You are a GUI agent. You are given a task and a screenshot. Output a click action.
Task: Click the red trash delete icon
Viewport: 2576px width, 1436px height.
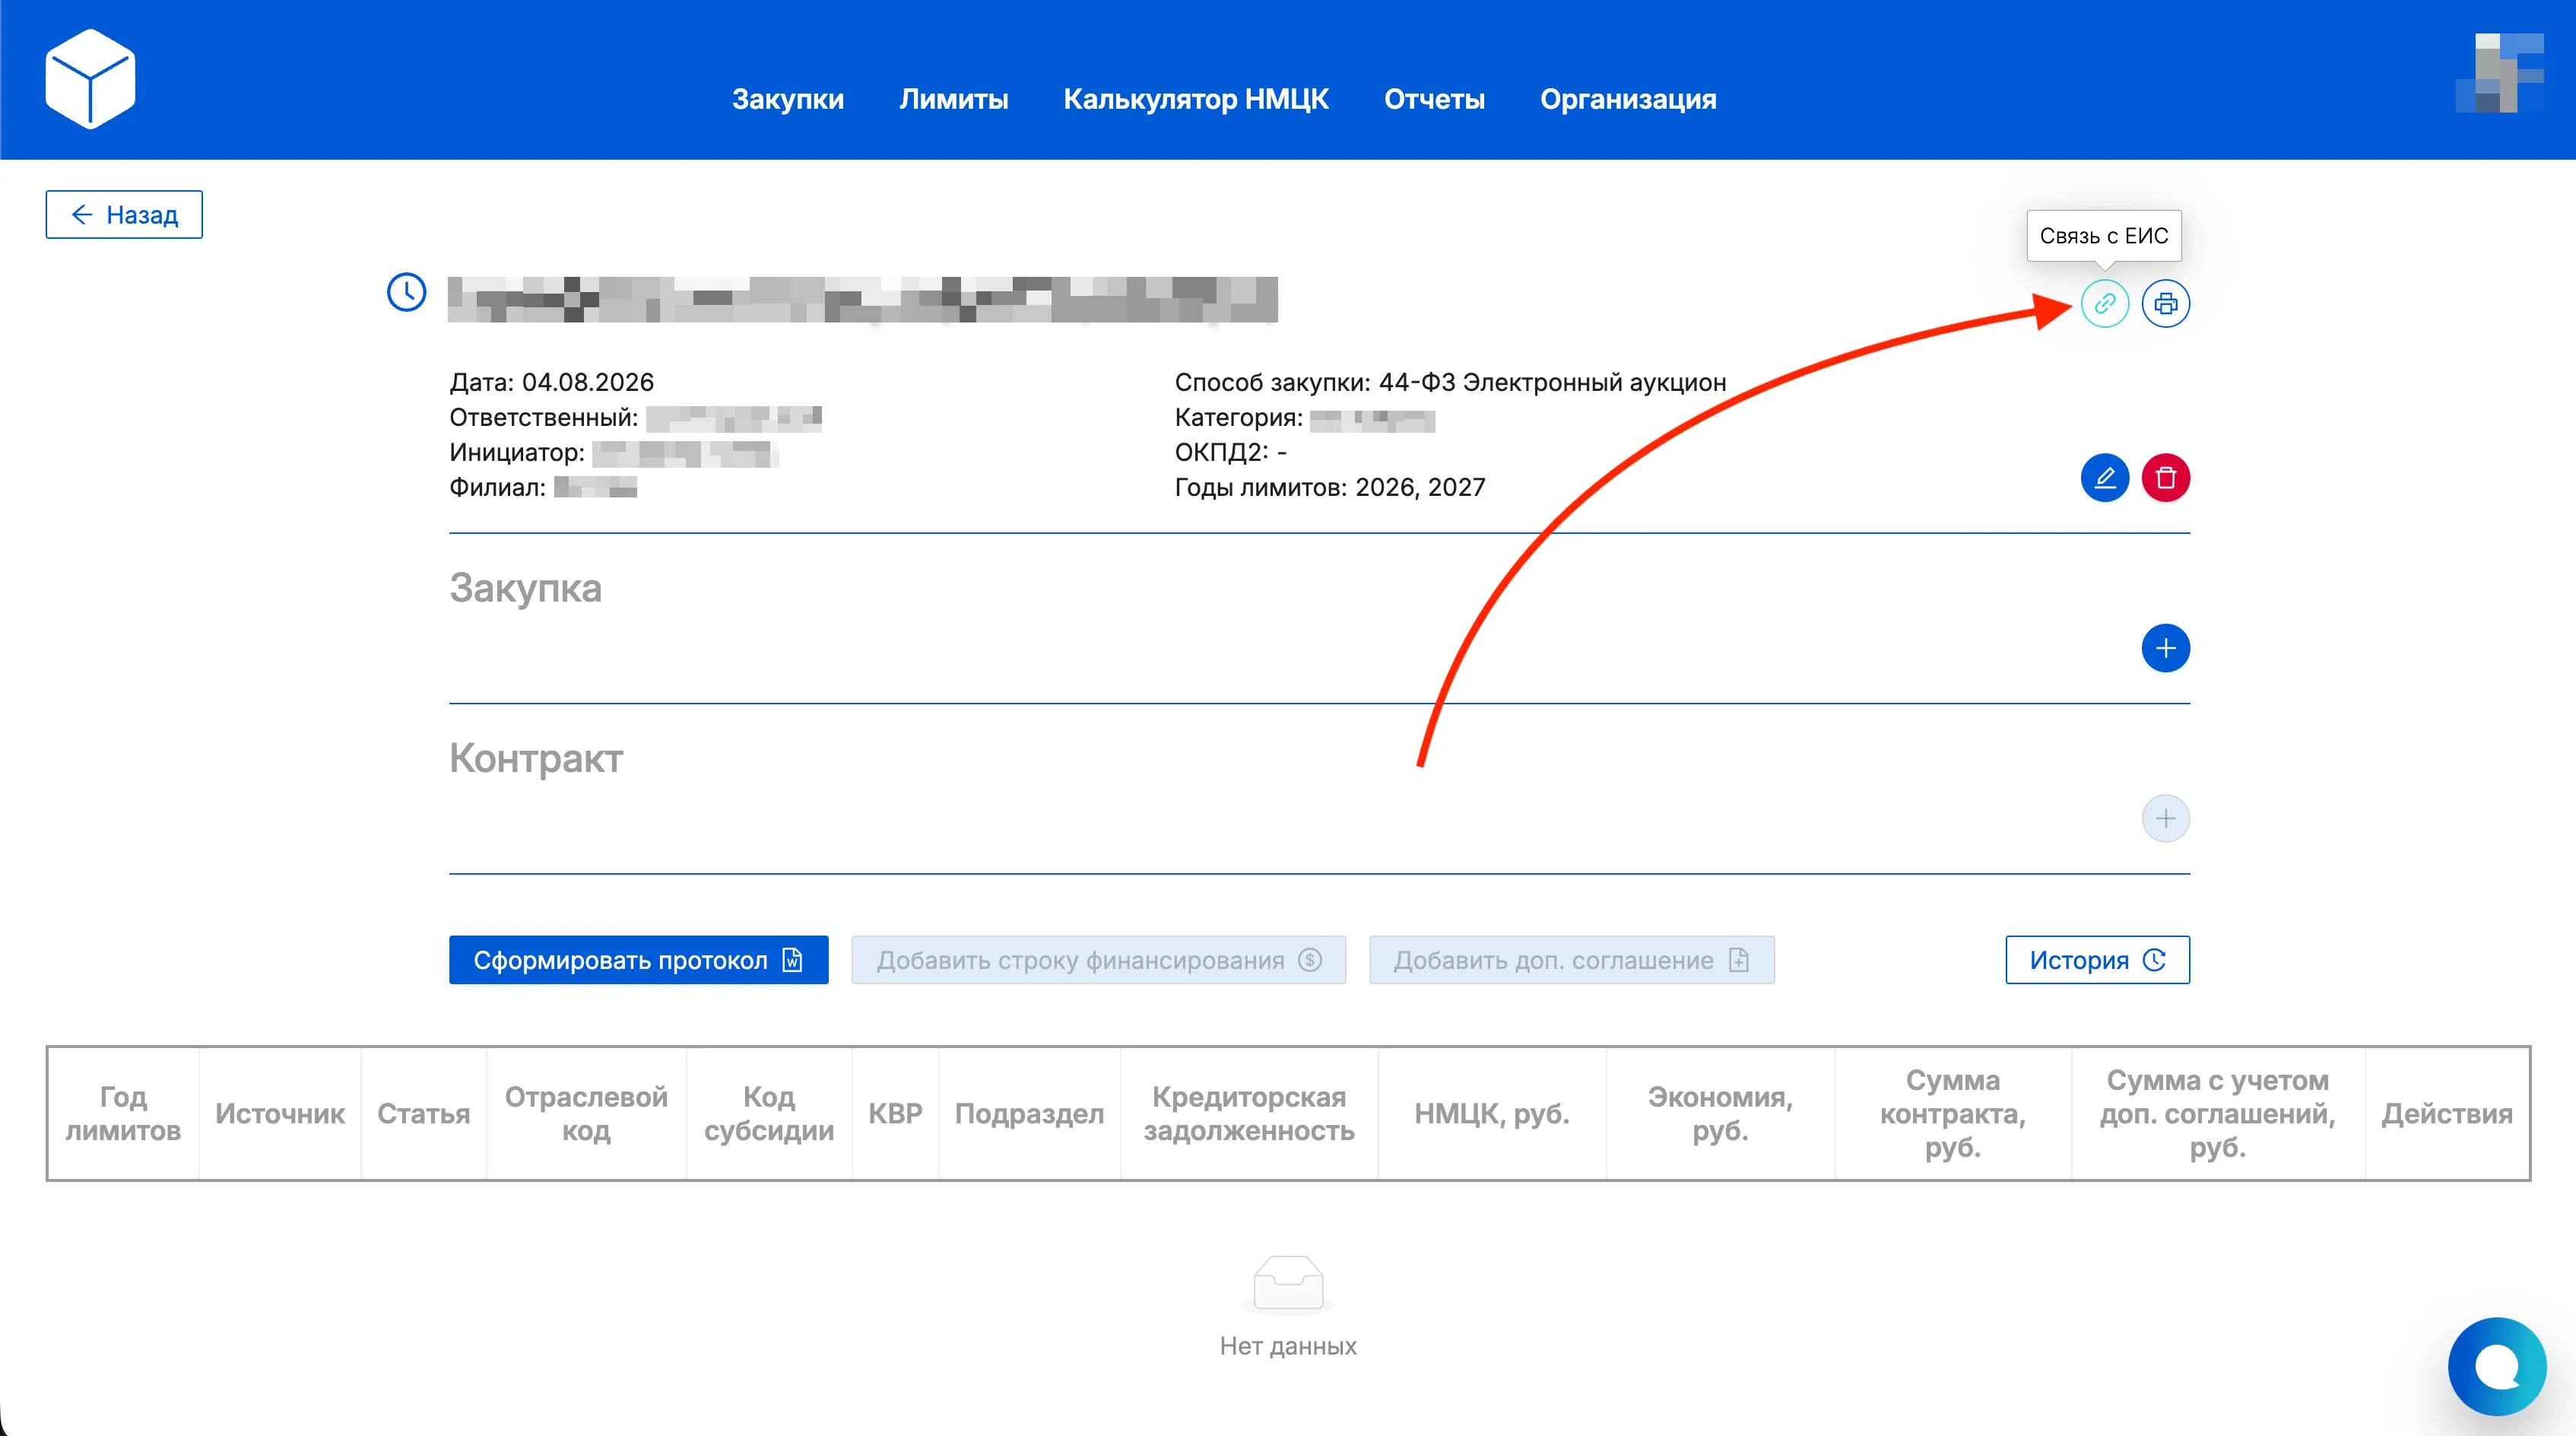(2165, 478)
